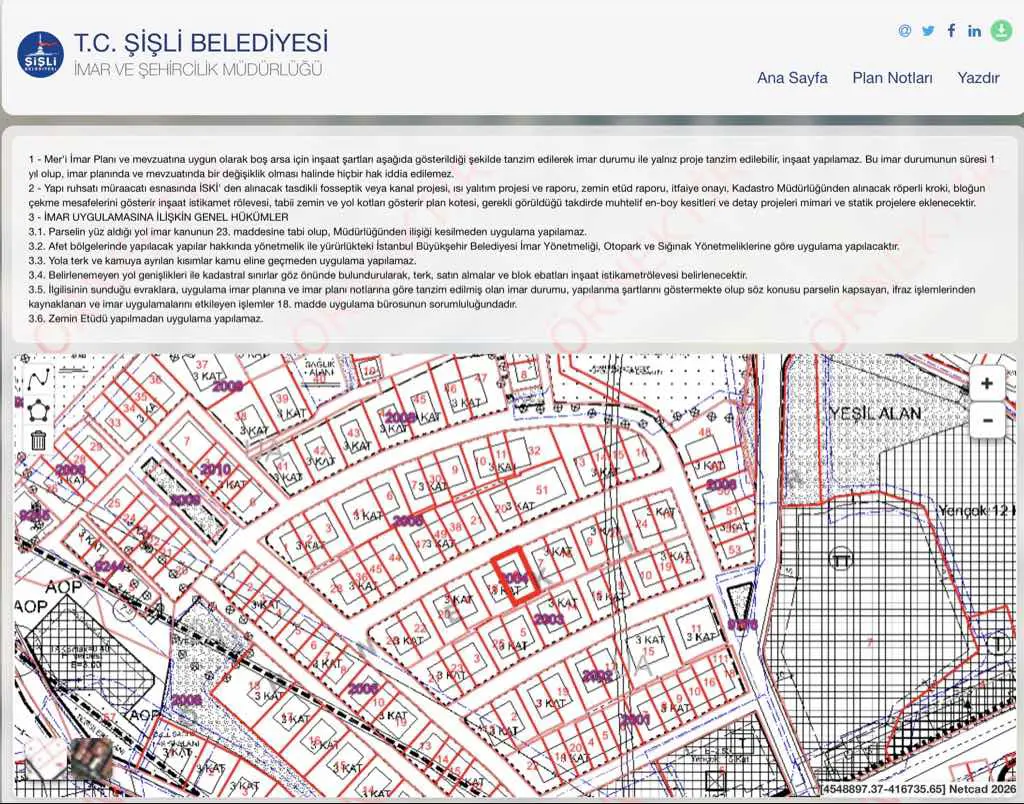This screenshot has width=1024, height=804.
Task: Open the email @ share icon
Action: [904, 31]
